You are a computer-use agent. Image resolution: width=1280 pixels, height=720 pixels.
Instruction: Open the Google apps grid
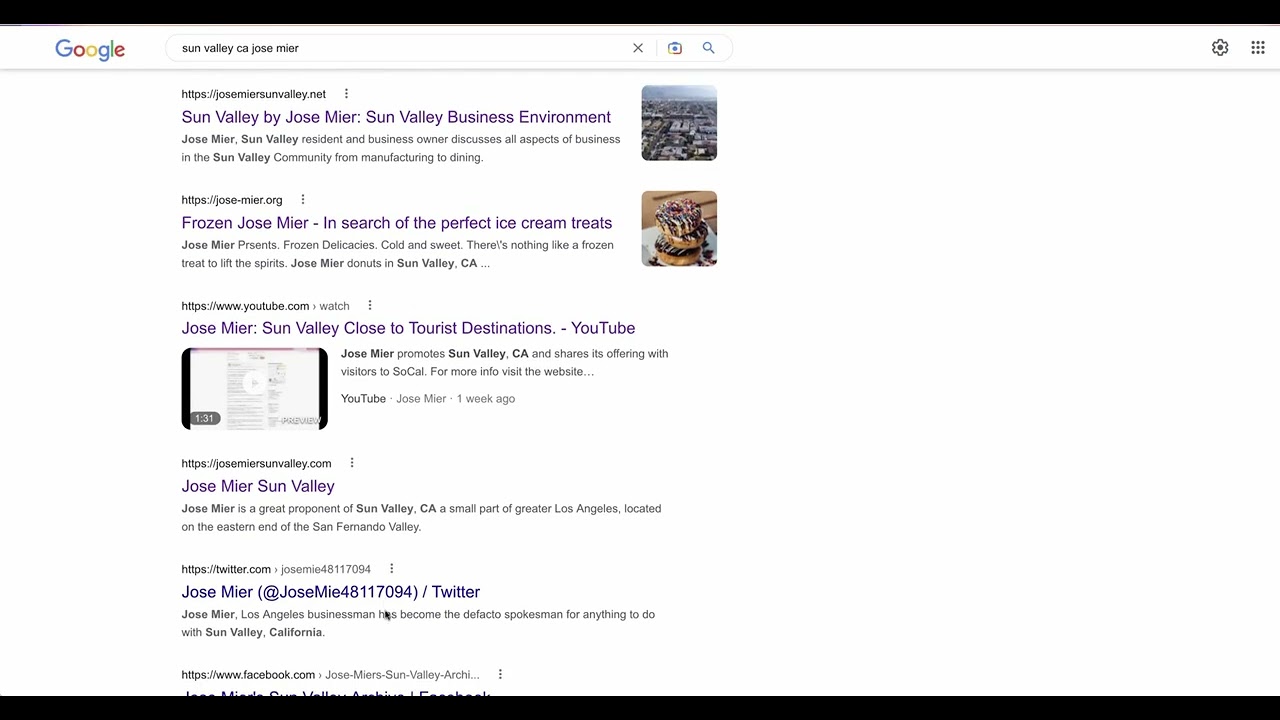[1258, 48]
